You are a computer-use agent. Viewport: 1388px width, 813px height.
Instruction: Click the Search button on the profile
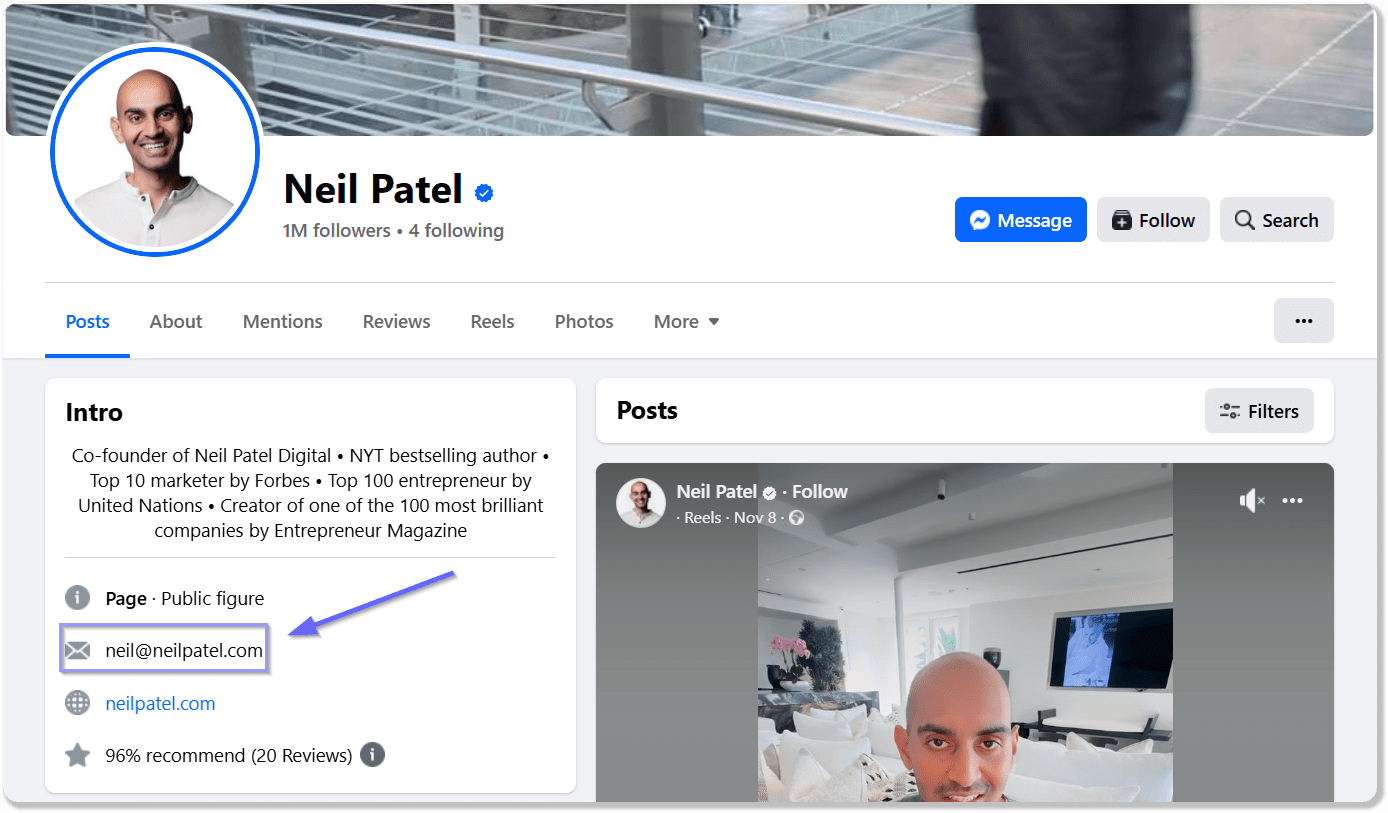point(1277,220)
